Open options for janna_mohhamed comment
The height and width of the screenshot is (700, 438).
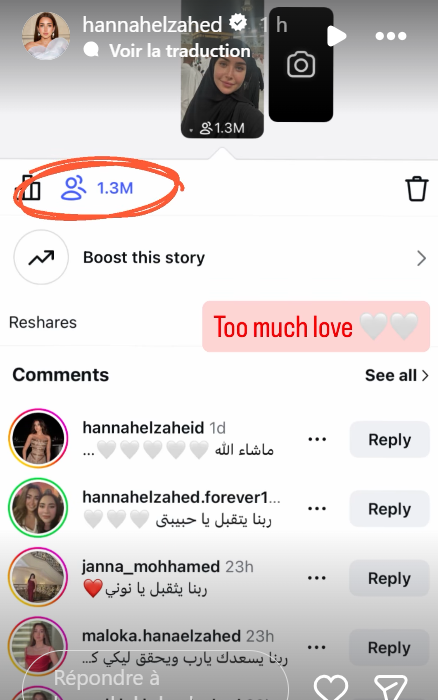(317, 578)
